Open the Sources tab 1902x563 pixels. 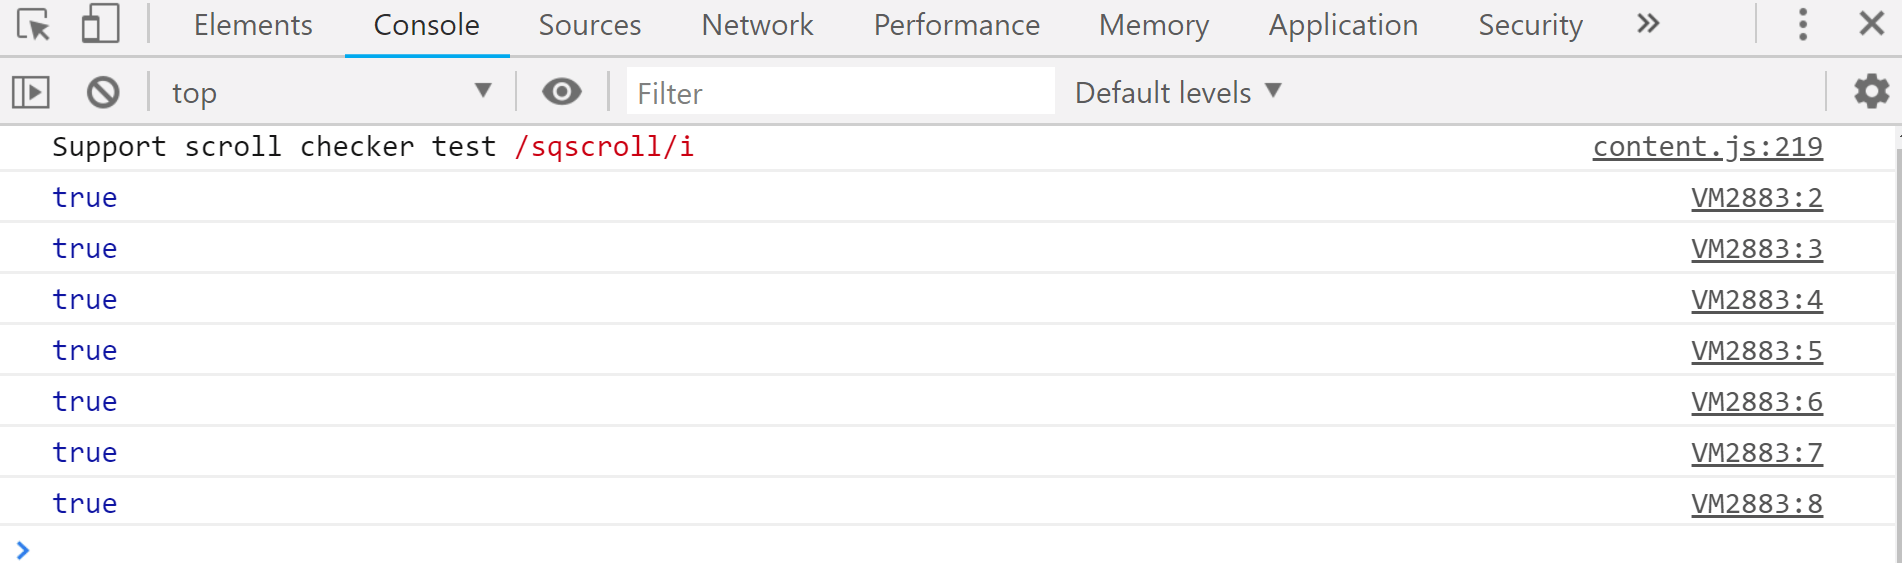pyautogui.click(x=589, y=25)
